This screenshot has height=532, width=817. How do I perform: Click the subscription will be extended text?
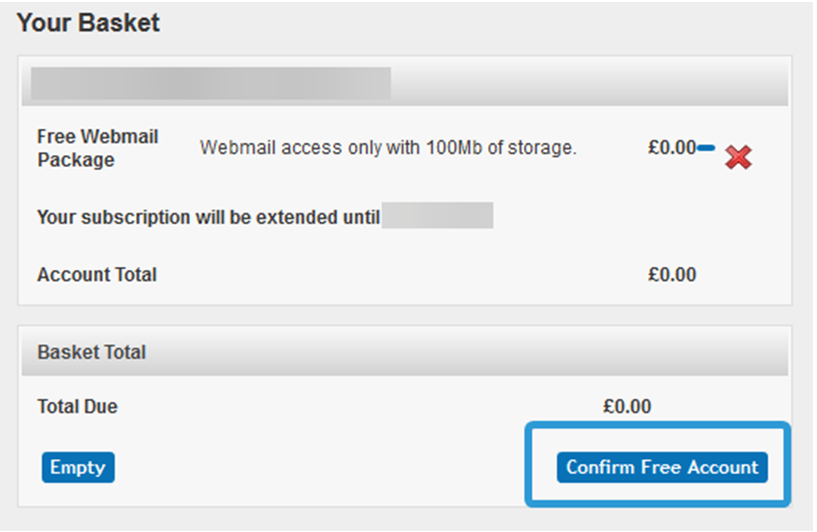[x=208, y=217]
